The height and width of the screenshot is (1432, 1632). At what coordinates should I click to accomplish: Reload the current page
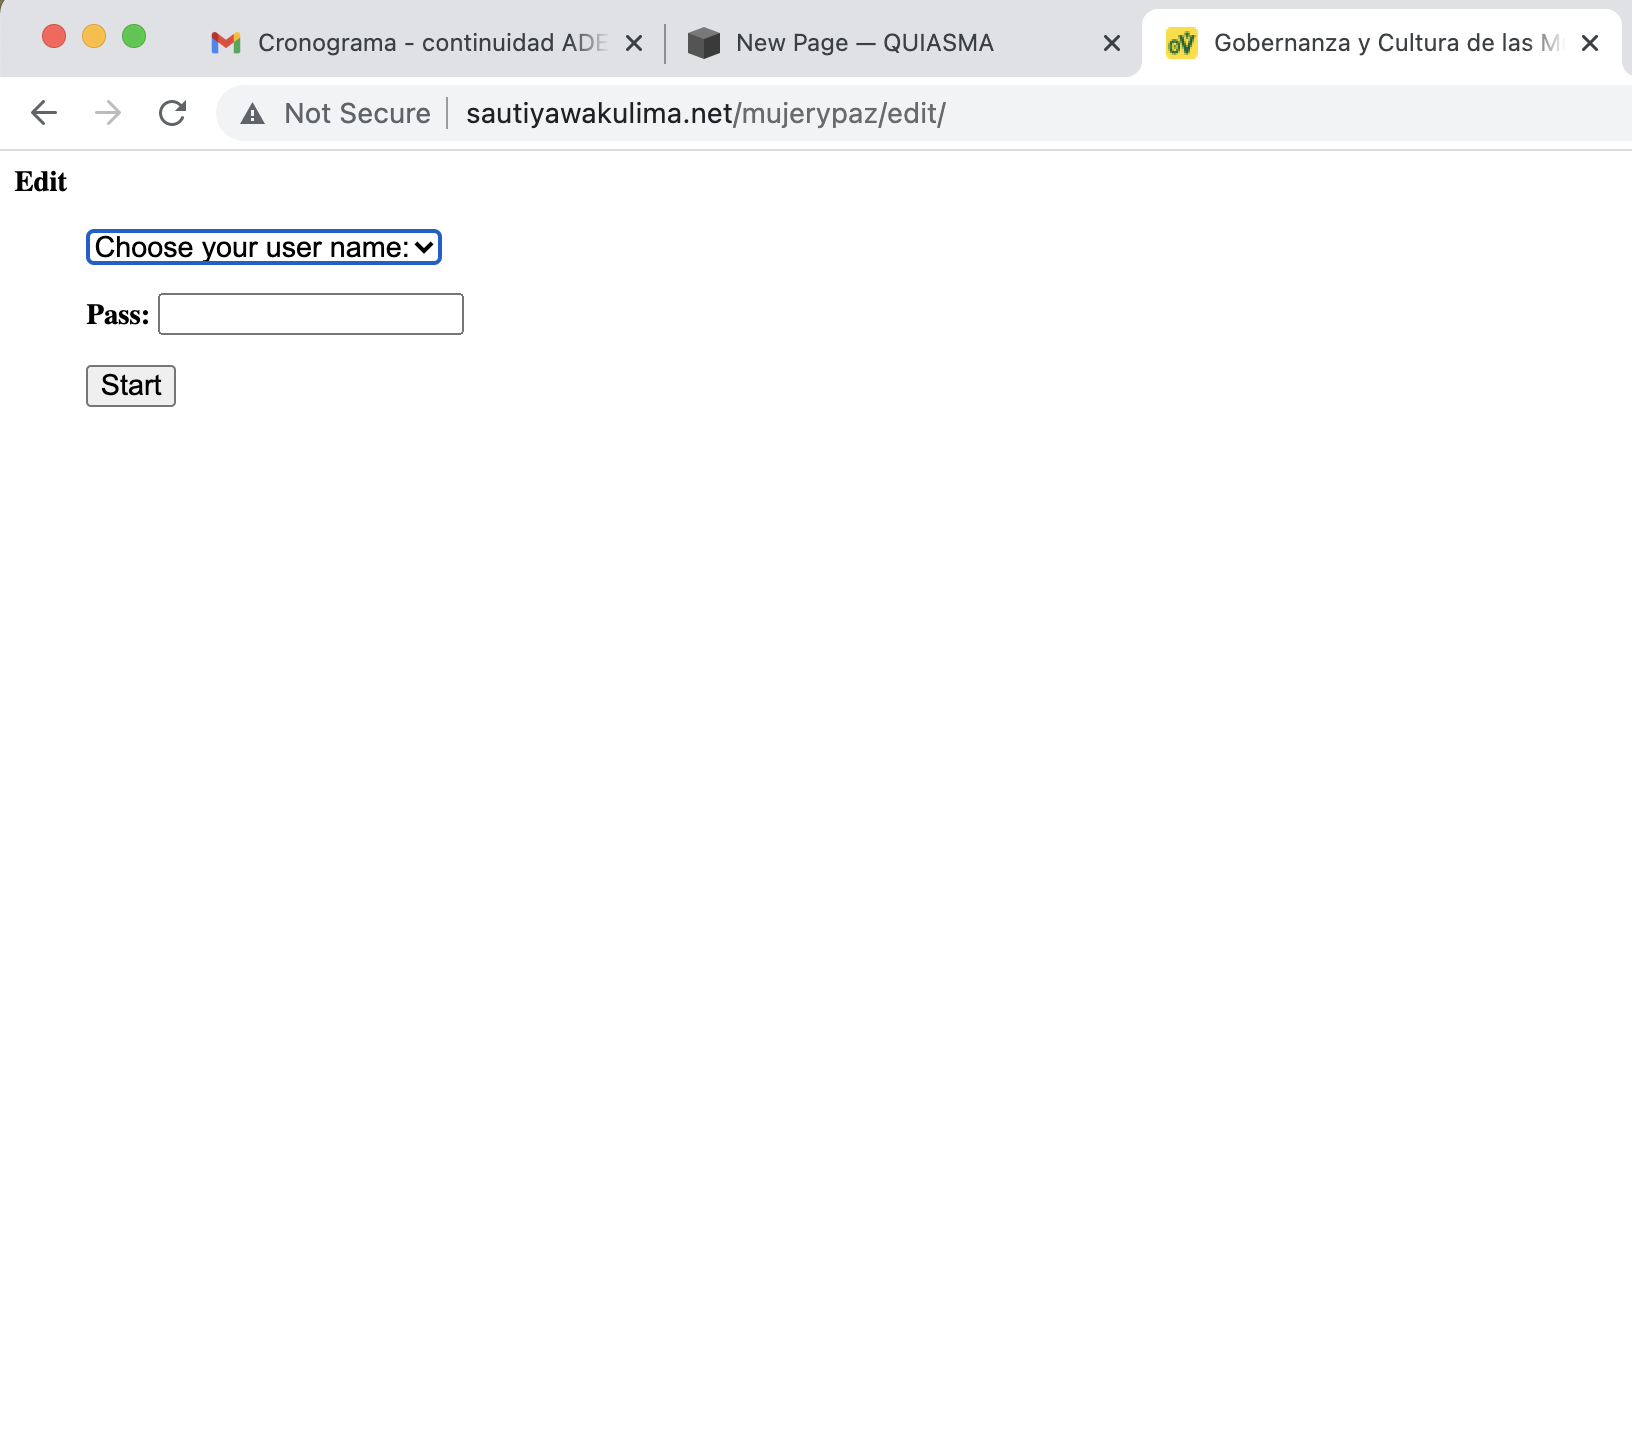click(x=173, y=112)
